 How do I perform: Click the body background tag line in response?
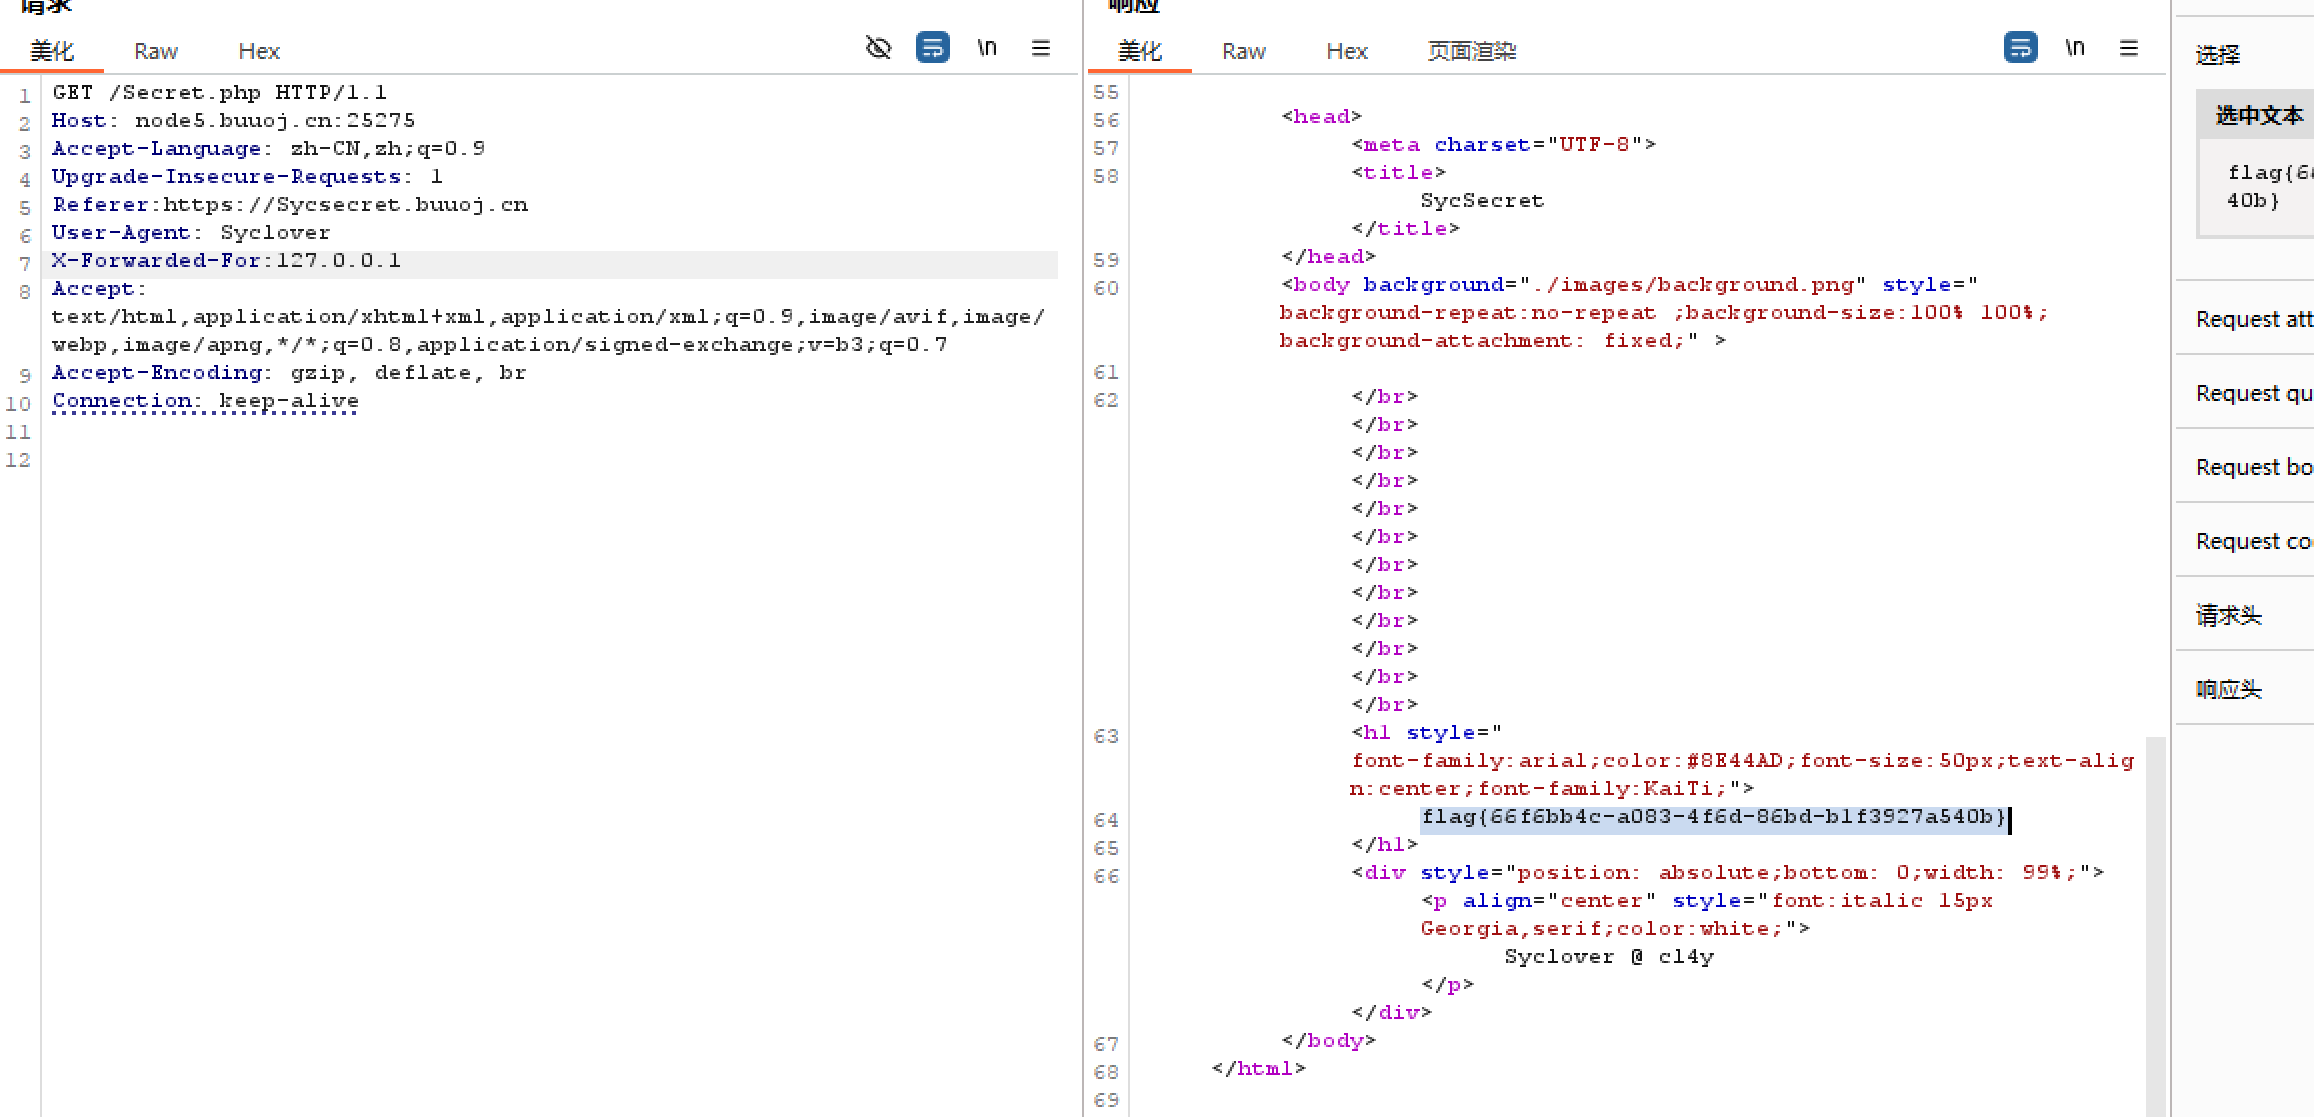1629,284
